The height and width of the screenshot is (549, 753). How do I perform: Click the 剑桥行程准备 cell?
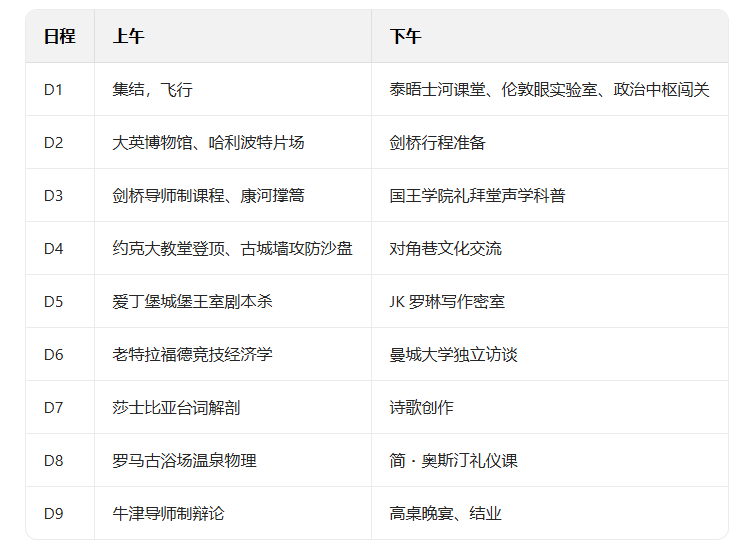(x=437, y=143)
